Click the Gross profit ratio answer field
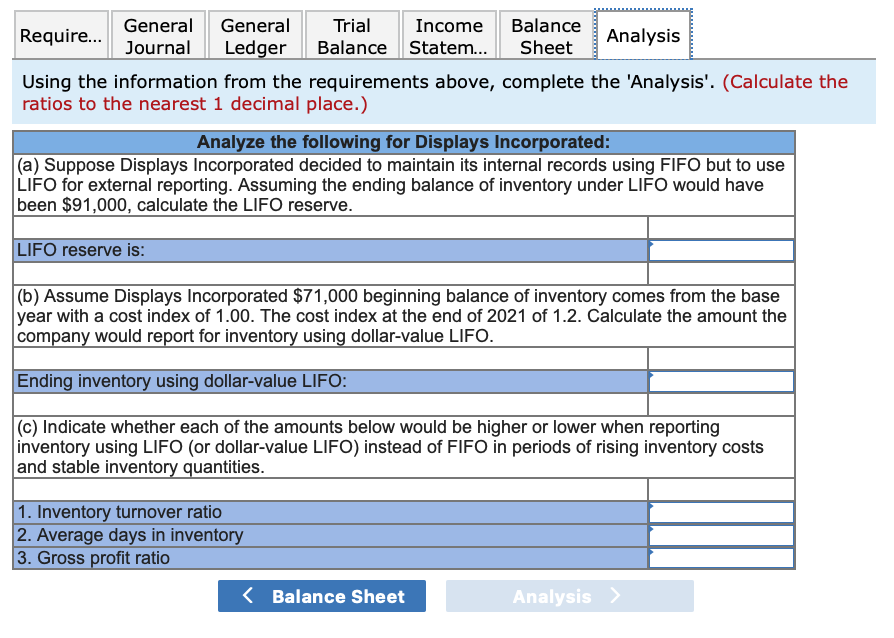Screen dimensions: 894x638 tap(720, 557)
